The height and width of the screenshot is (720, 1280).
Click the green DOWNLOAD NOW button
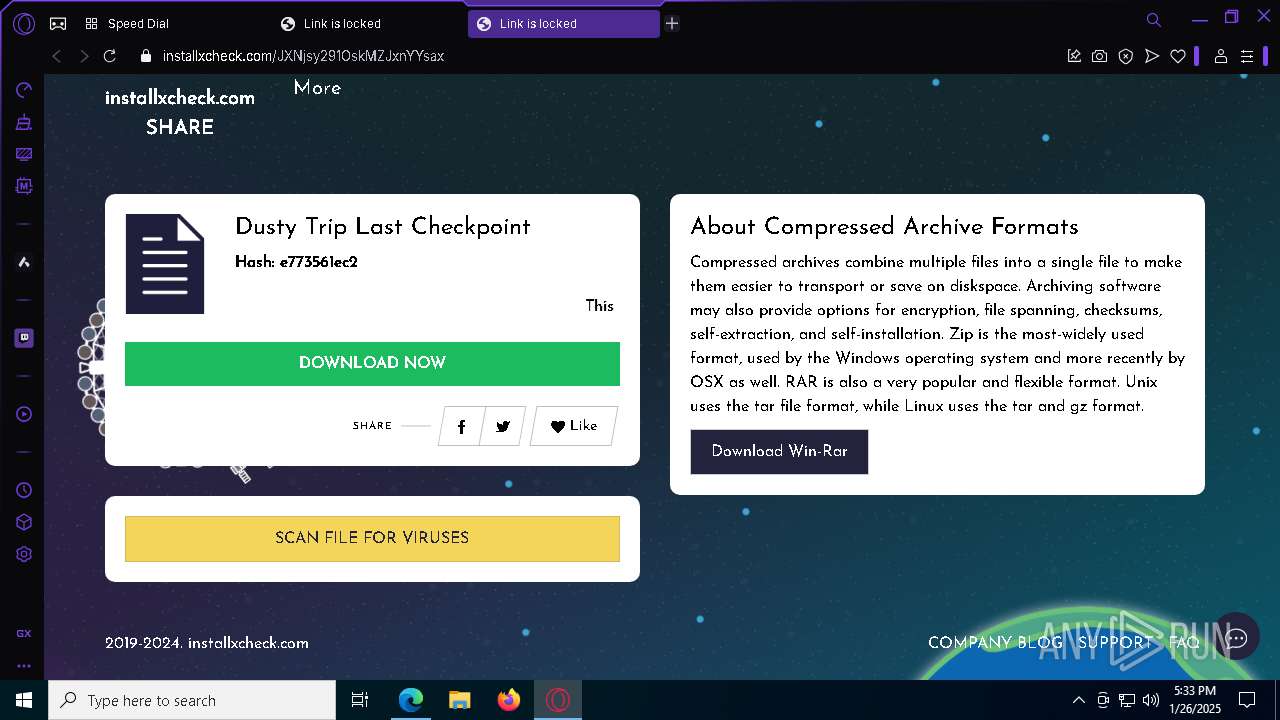[372, 363]
